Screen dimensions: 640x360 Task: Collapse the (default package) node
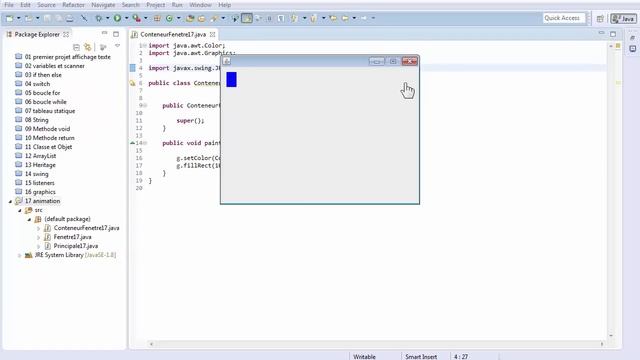[29, 219]
